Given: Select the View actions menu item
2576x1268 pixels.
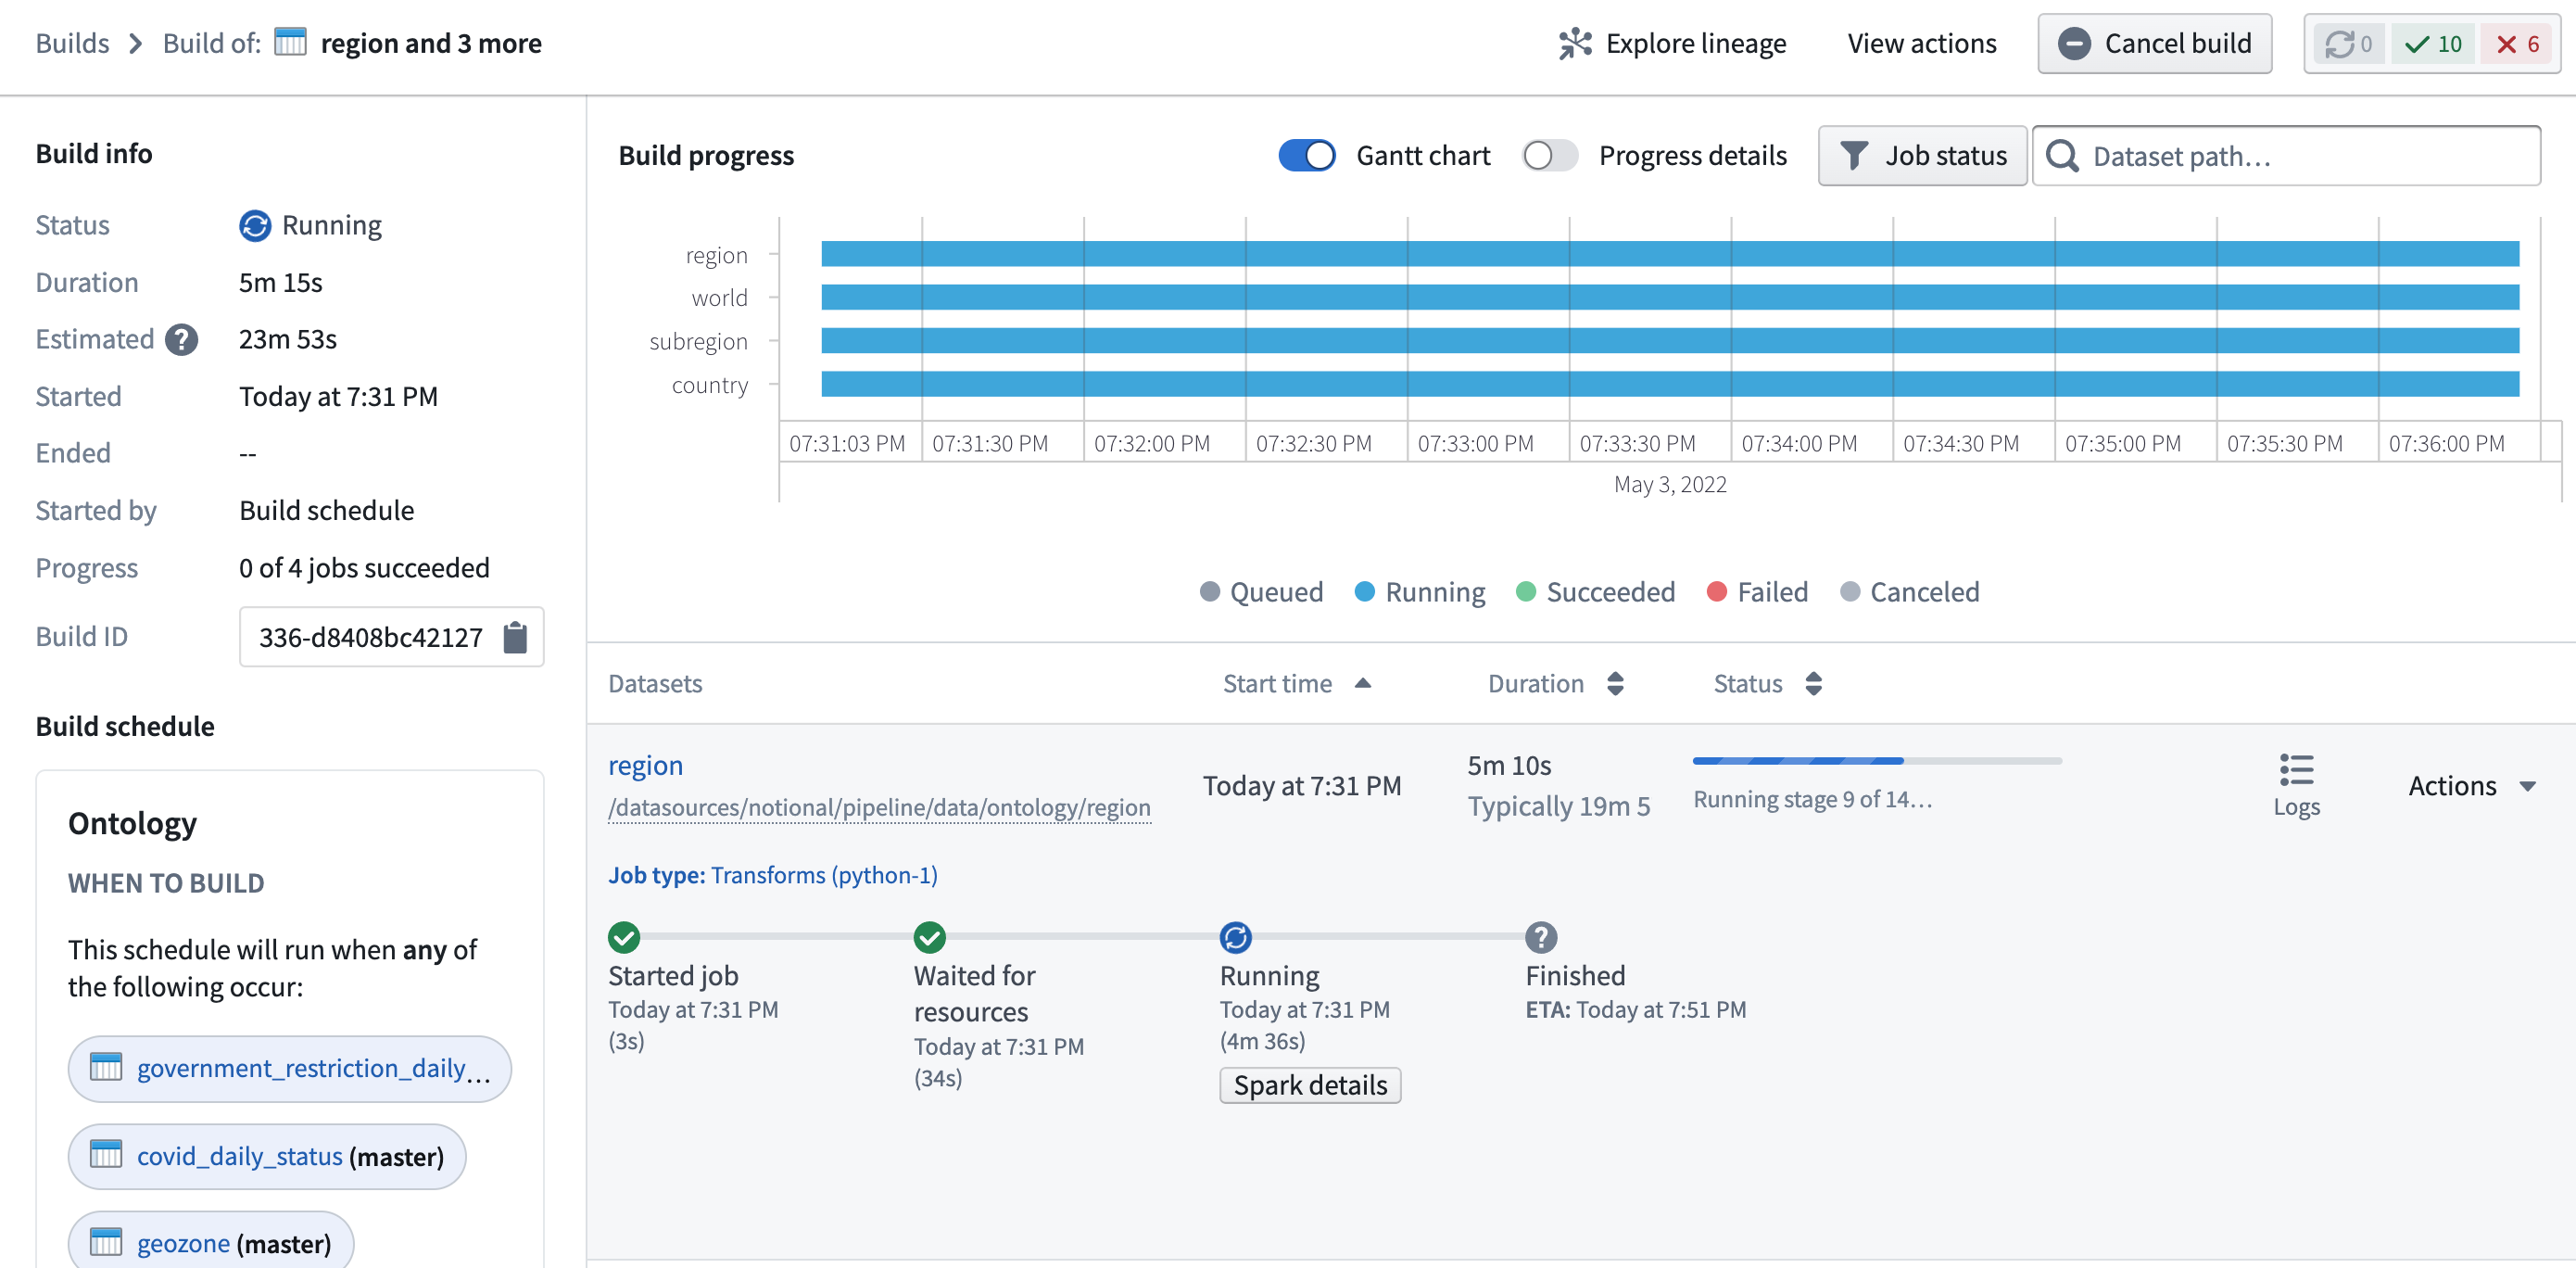Looking at the screenshot, I should [x=1921, y=41].
